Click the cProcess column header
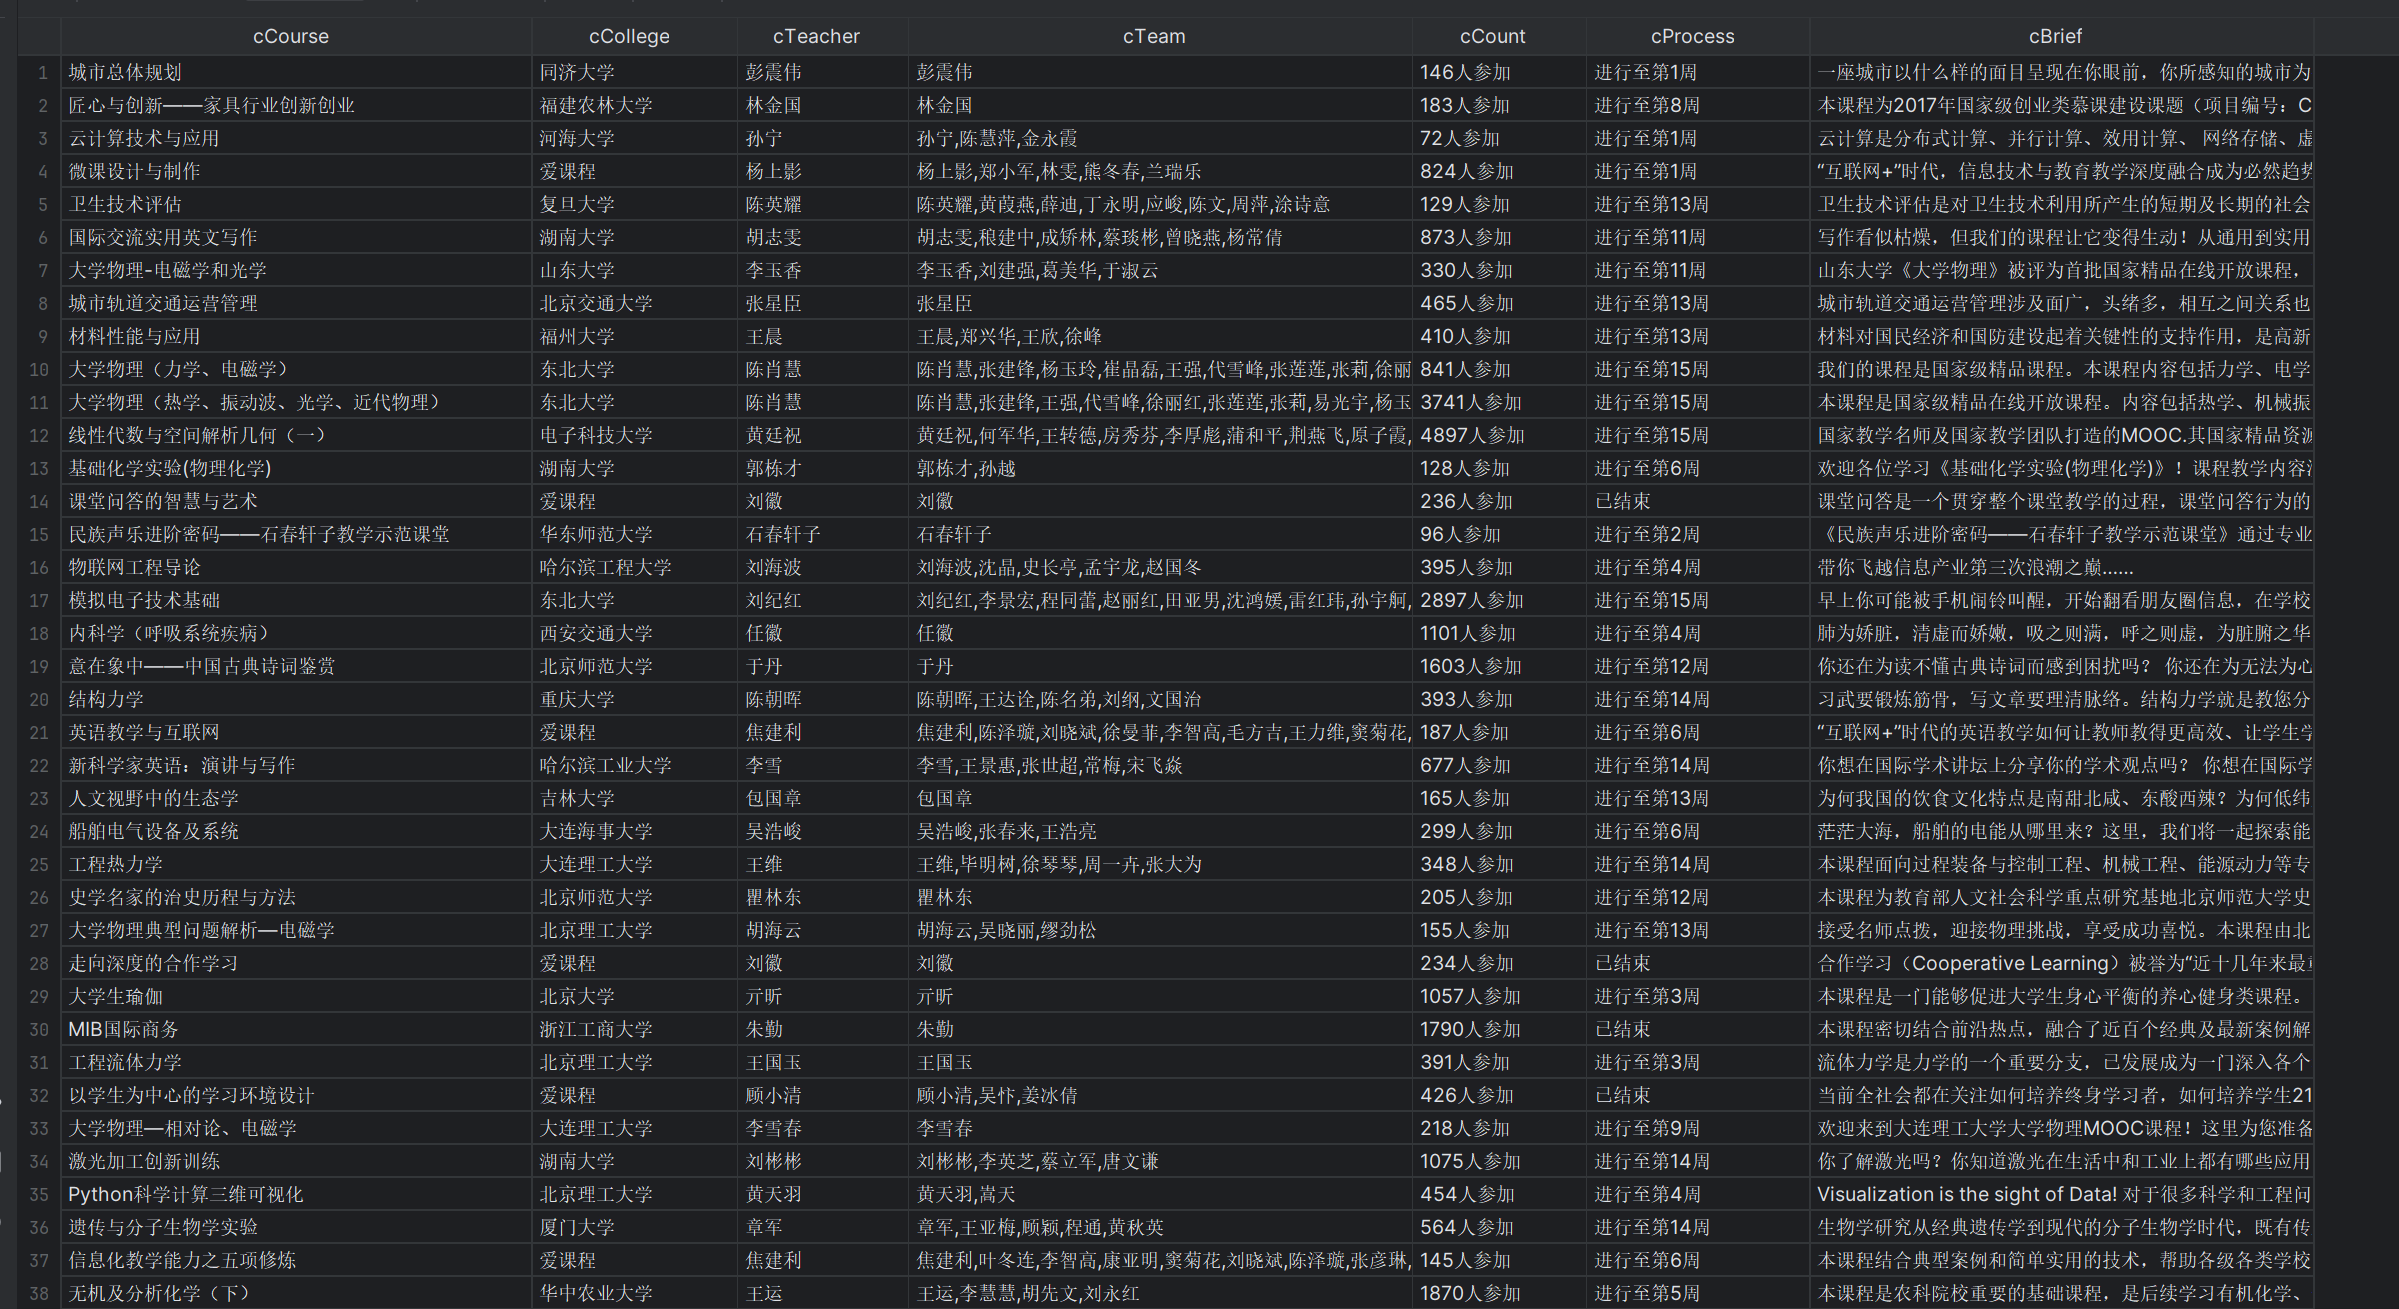The width and height of the screenshot is (2399, 1309). pyautogui.click(x=1692, y=37)
